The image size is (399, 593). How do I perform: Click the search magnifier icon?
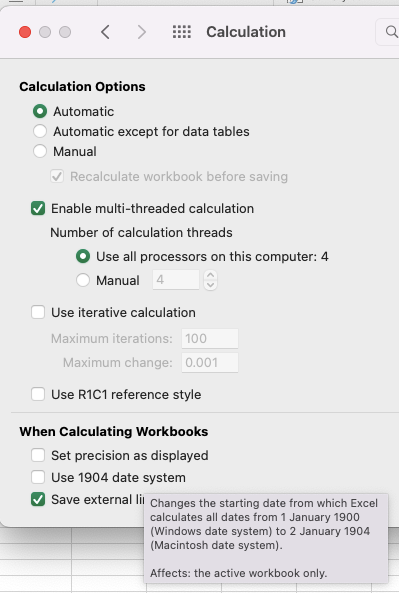coord(391,32)
